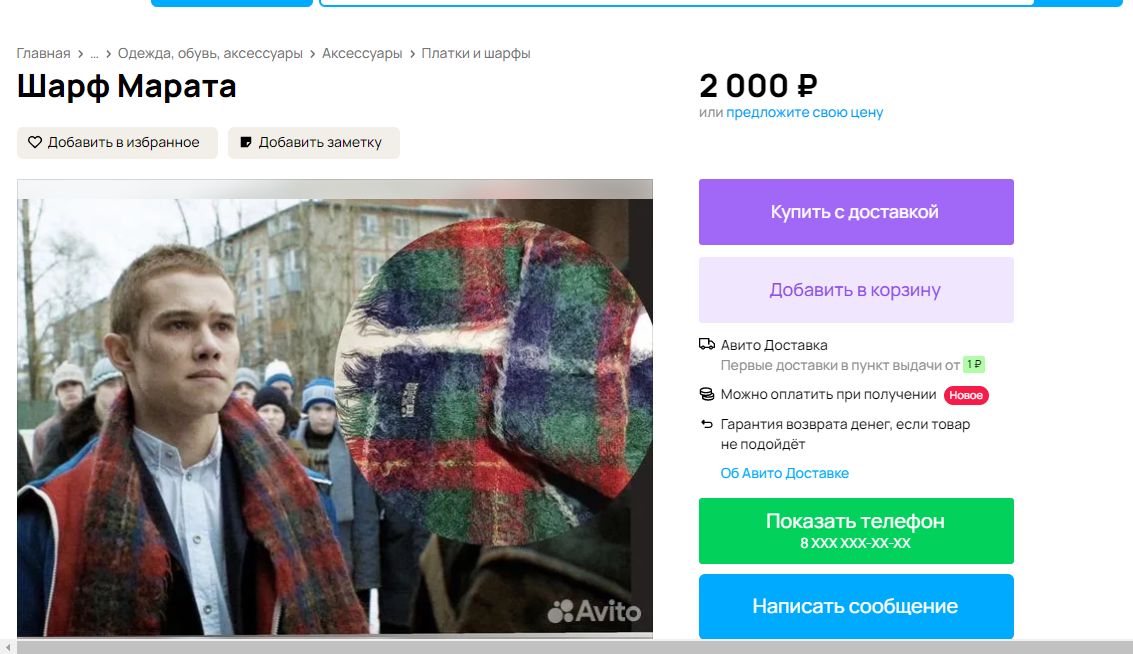The width and height of the screenshot is (1133, 654).
Task: Open the Платки и шарфы breadcrumb category
Action: tap(475, 53)
